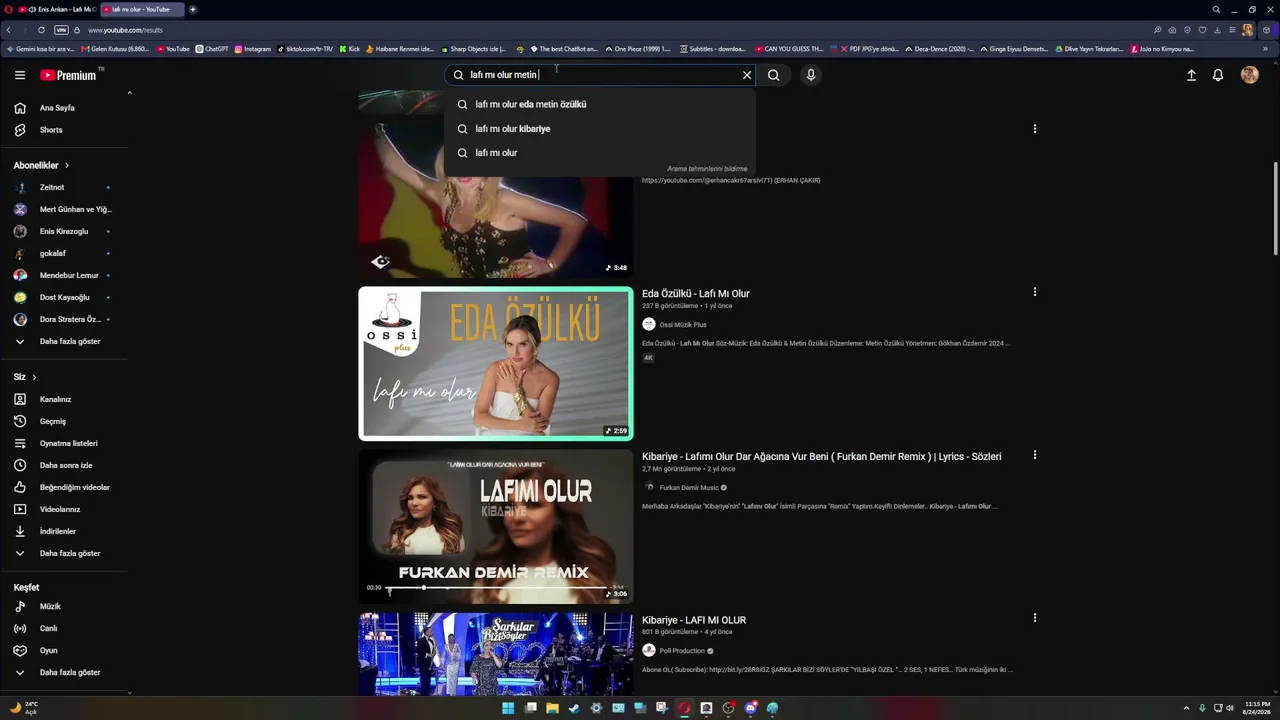Image resolution: width=1280 pixels, height=720 pixels.
Task: Open more options for Kibariye - LAFI MI OLUR
Action: [x=1035, y=618]
